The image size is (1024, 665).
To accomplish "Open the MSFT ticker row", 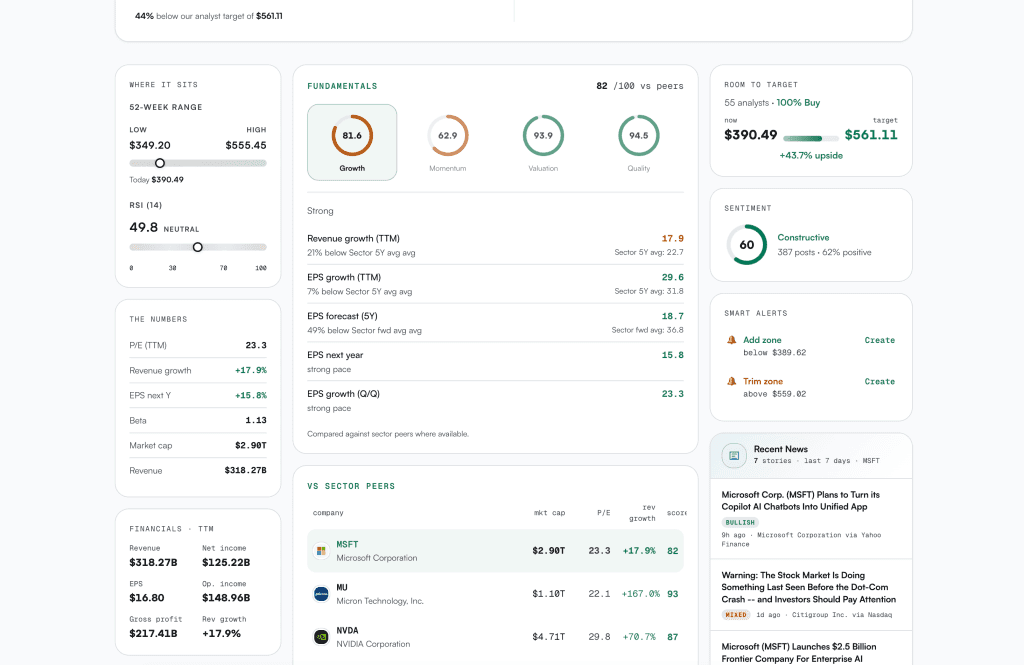I will [x=495, y=551].
